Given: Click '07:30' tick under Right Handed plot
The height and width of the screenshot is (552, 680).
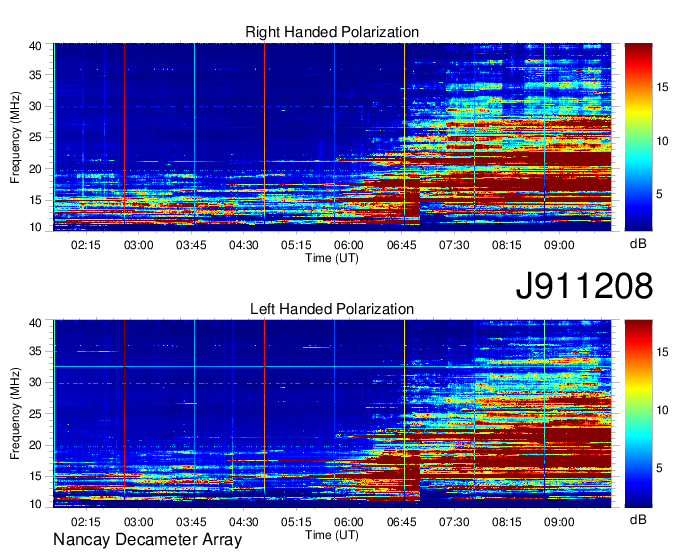Looking at the screenshot, I should [x=454, y=245].
